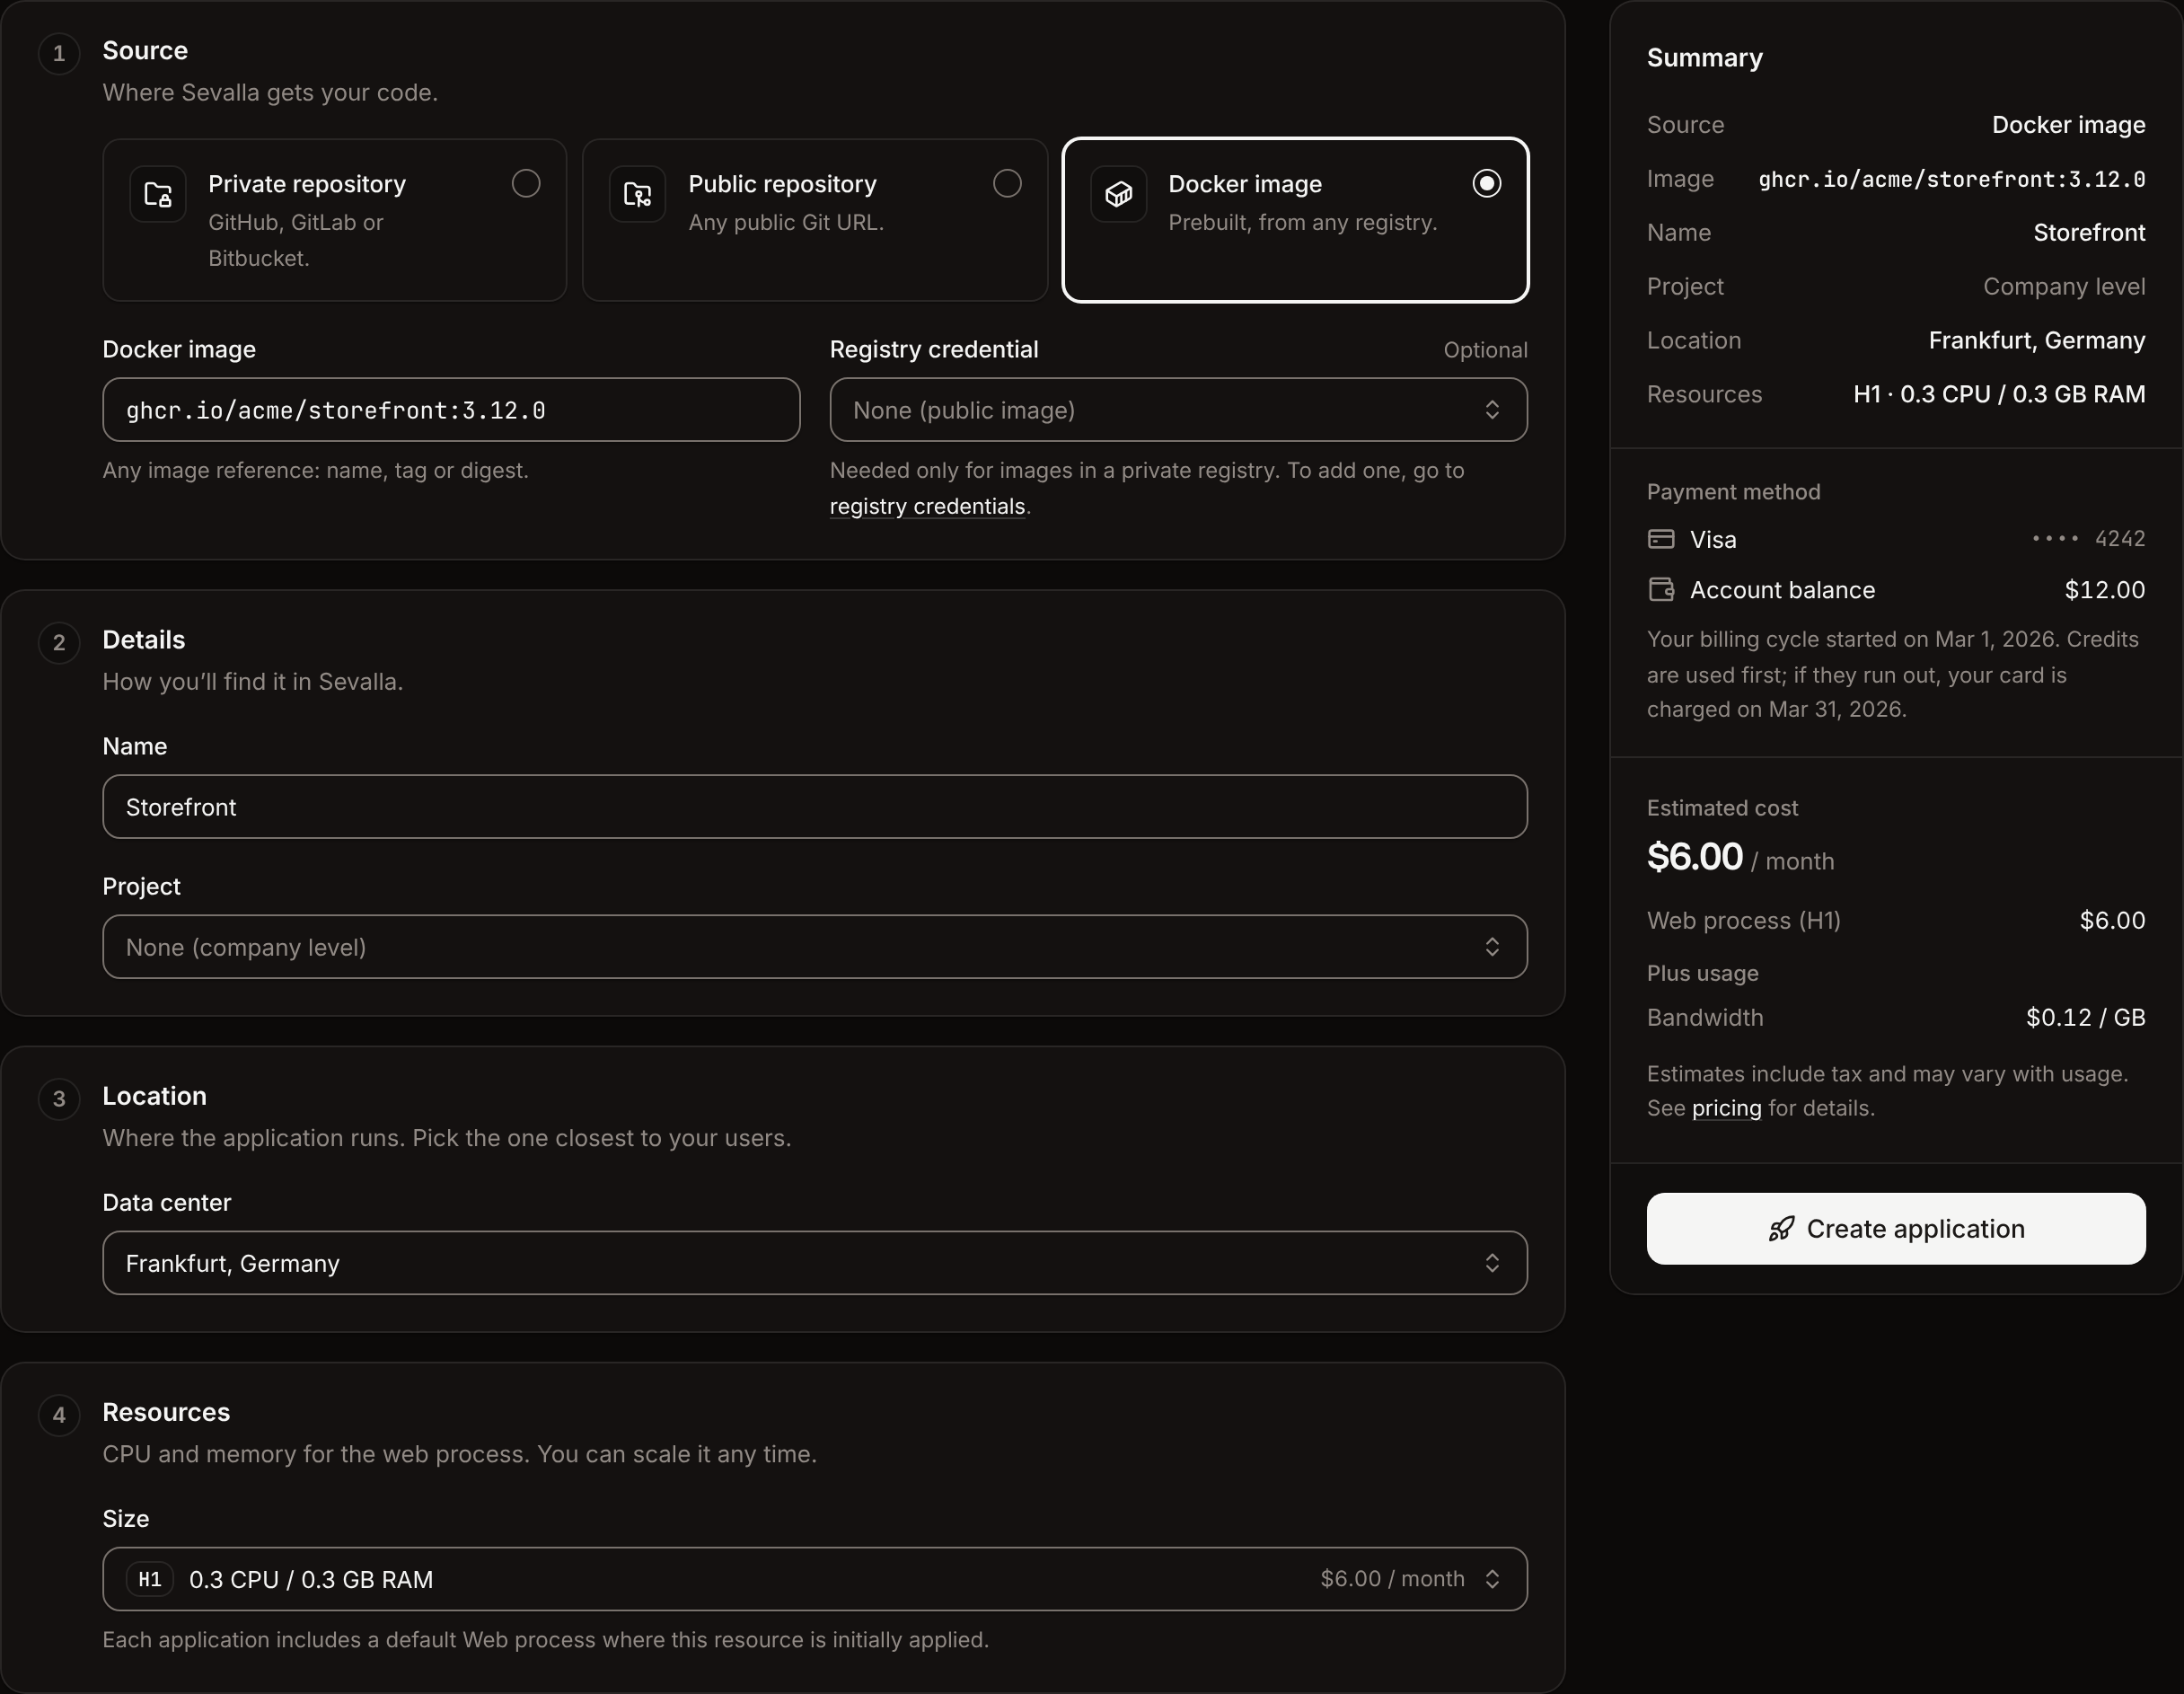This screenshot has width=2184, height=1694.
Task: Select the Docker image radio button
Action: 1487,183
